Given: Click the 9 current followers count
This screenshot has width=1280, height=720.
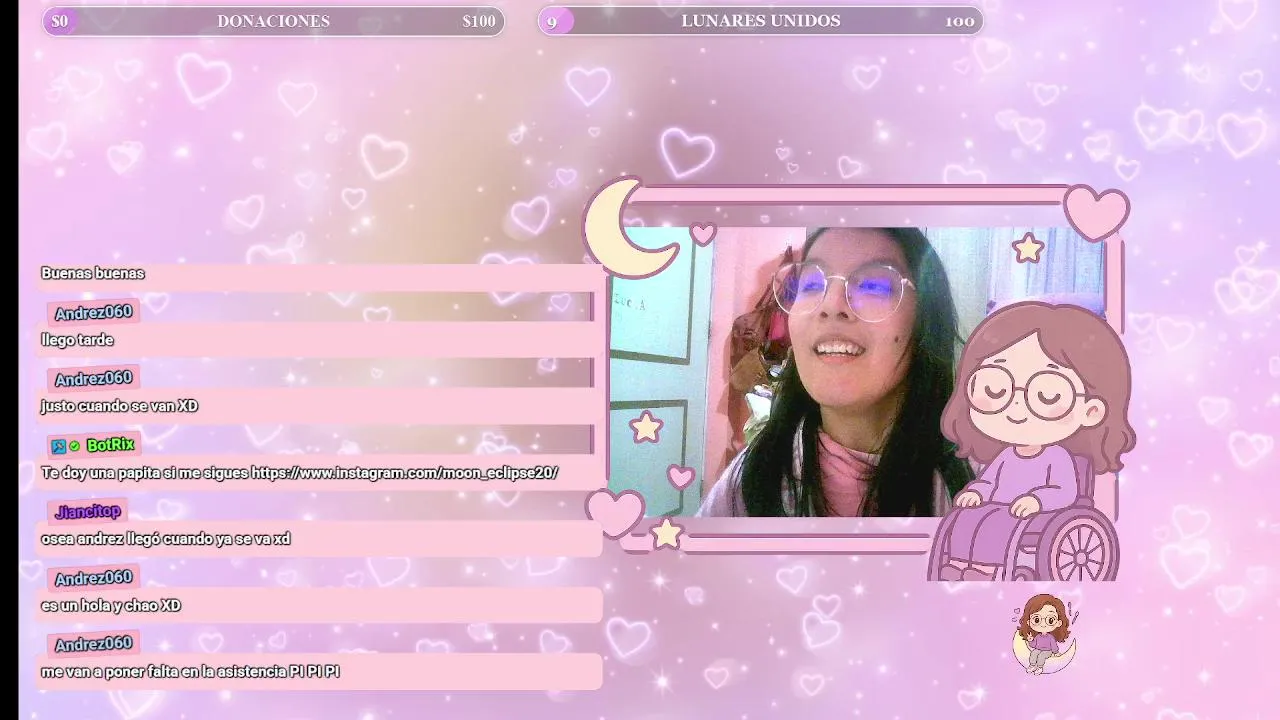Looking at the screenshot, I should coord(552,21).
